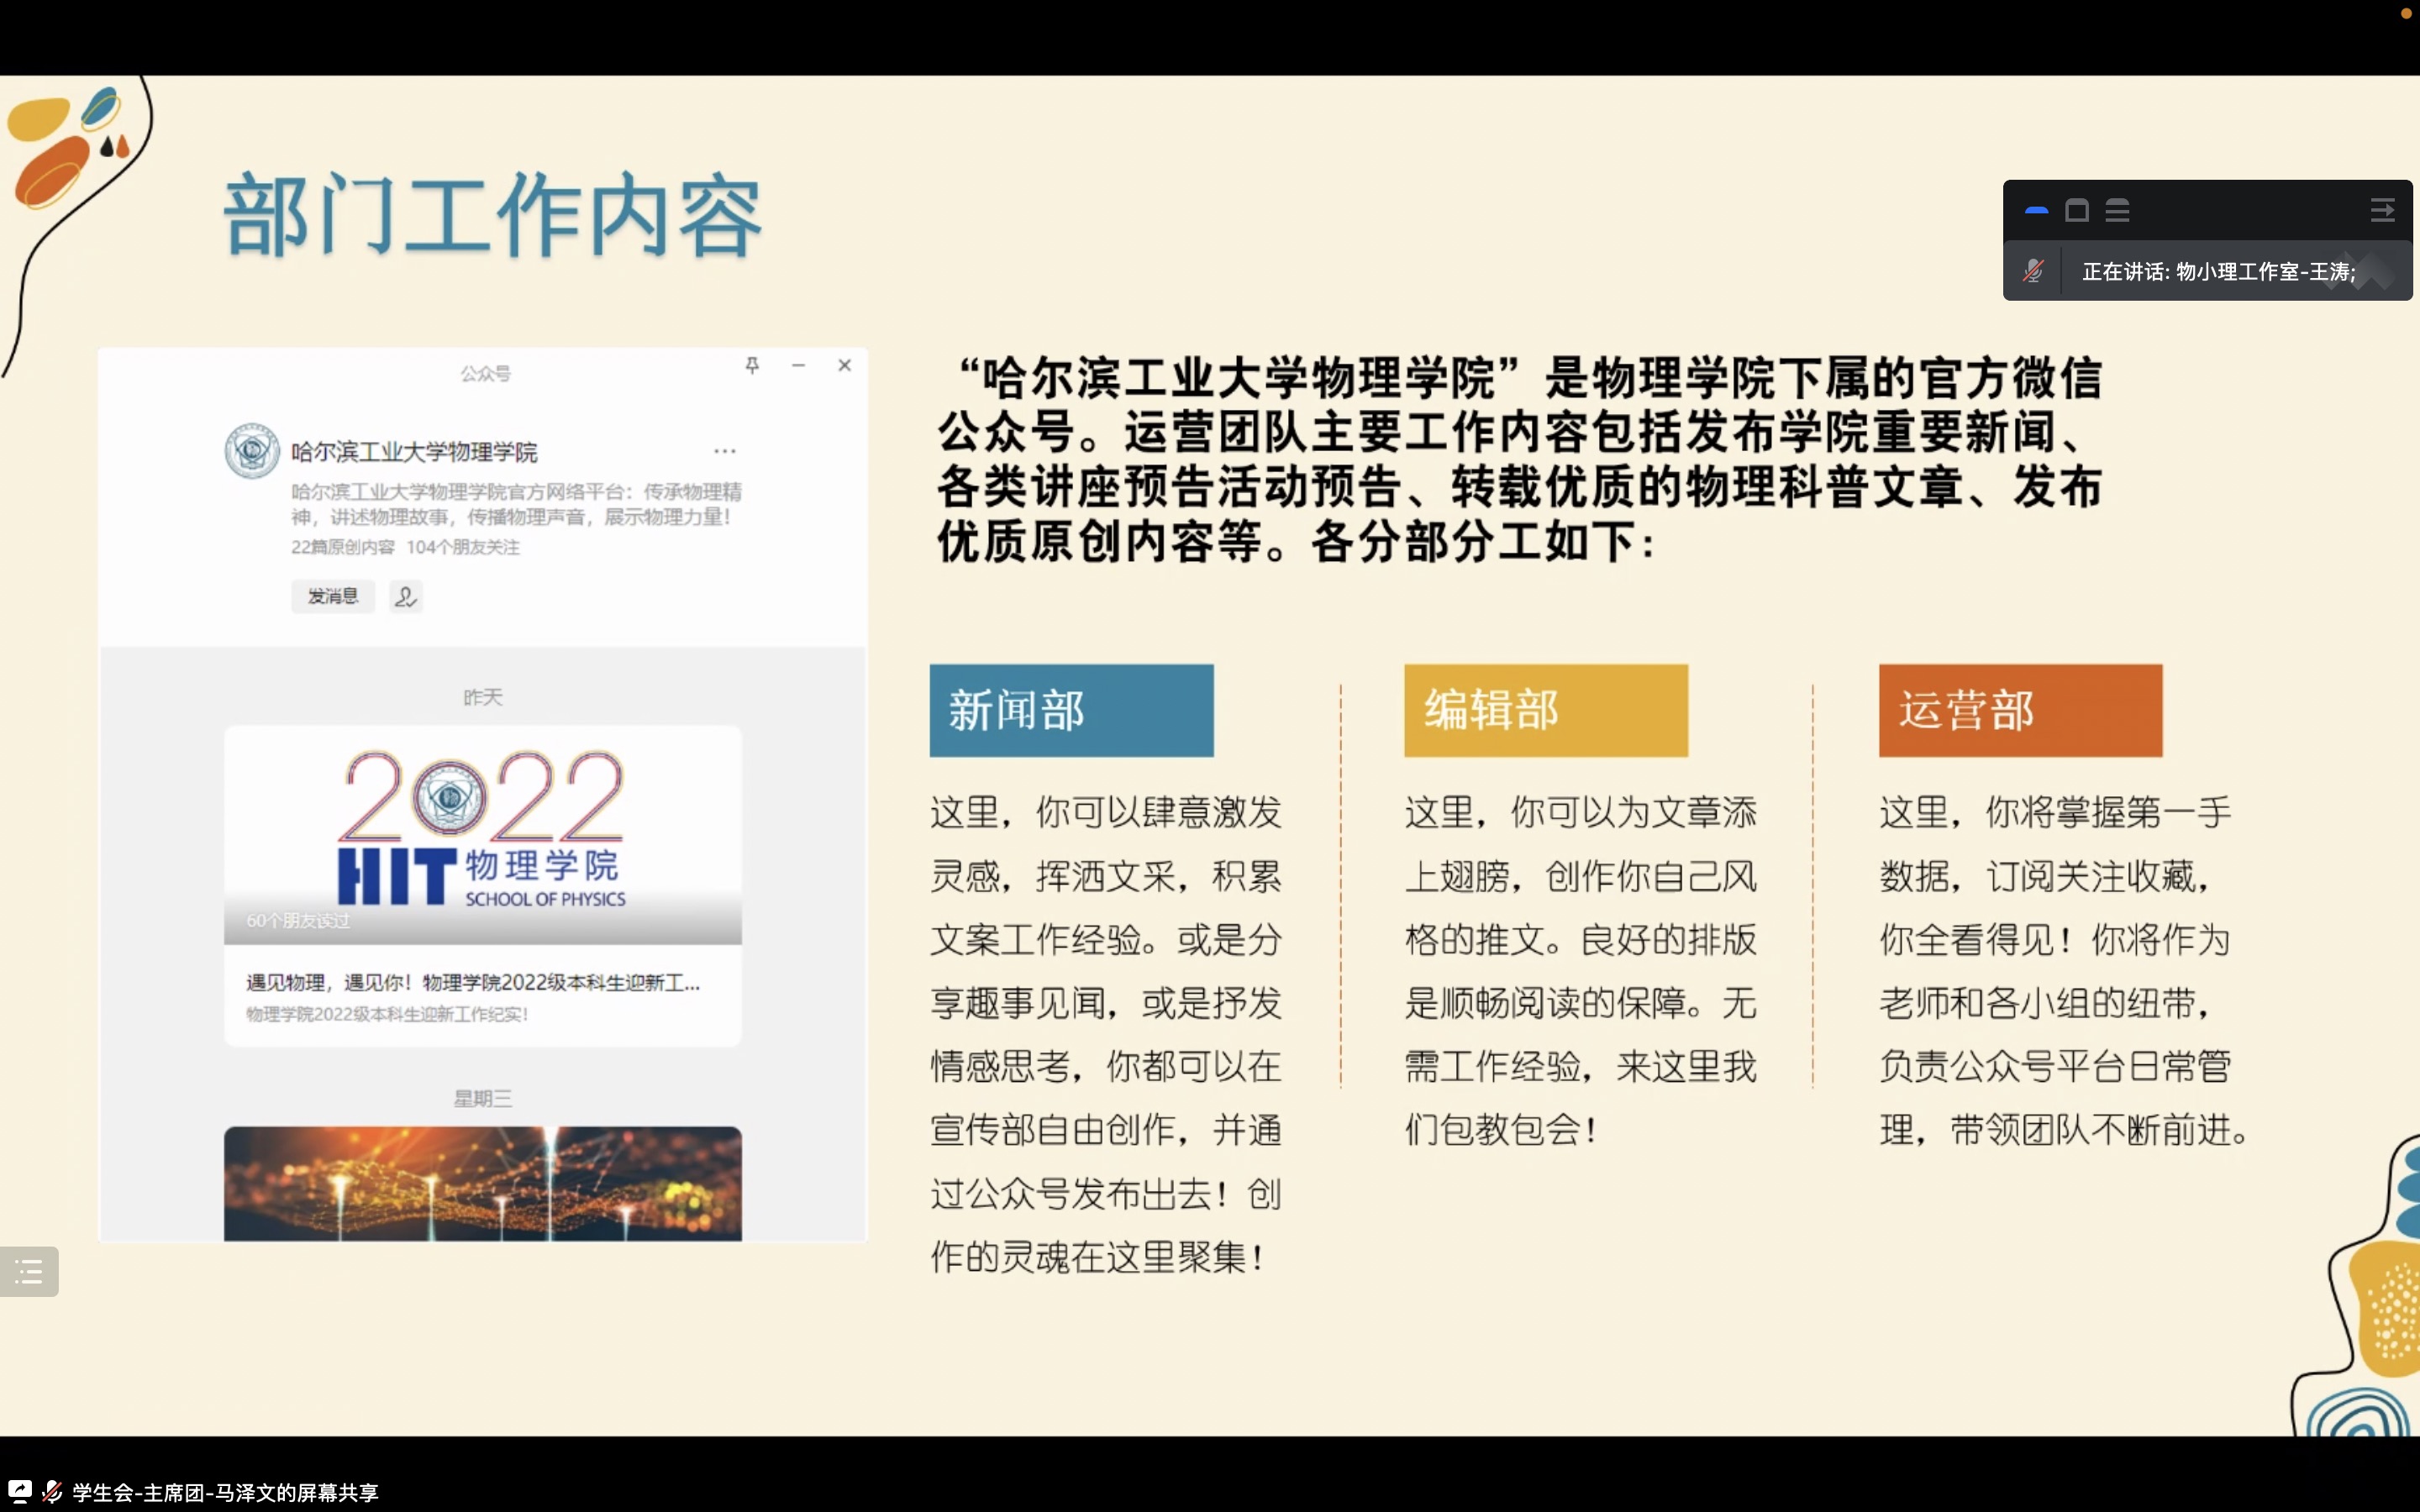Open the three-dot menu beside account name
Viewport: 2420px width, 1512px height.
click(x=725, y=451)
